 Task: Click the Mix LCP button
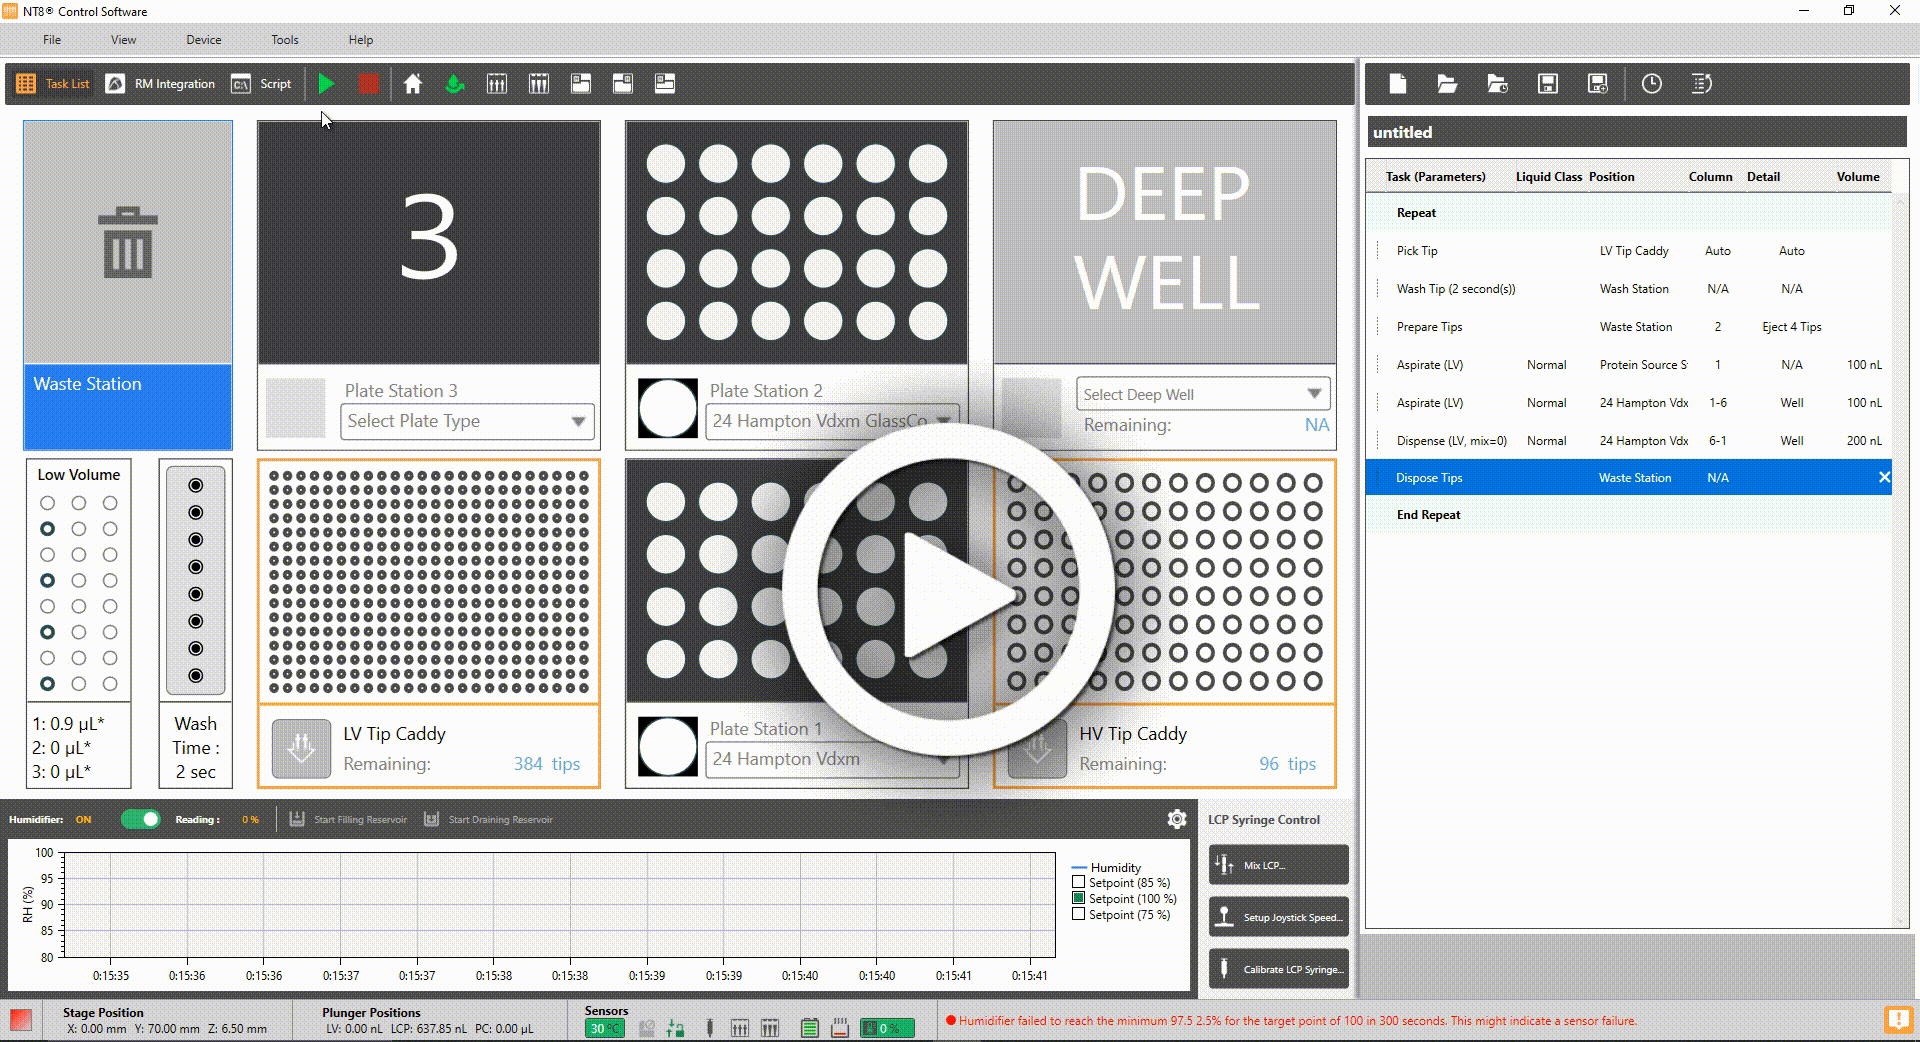click(x=1278, y=865)
